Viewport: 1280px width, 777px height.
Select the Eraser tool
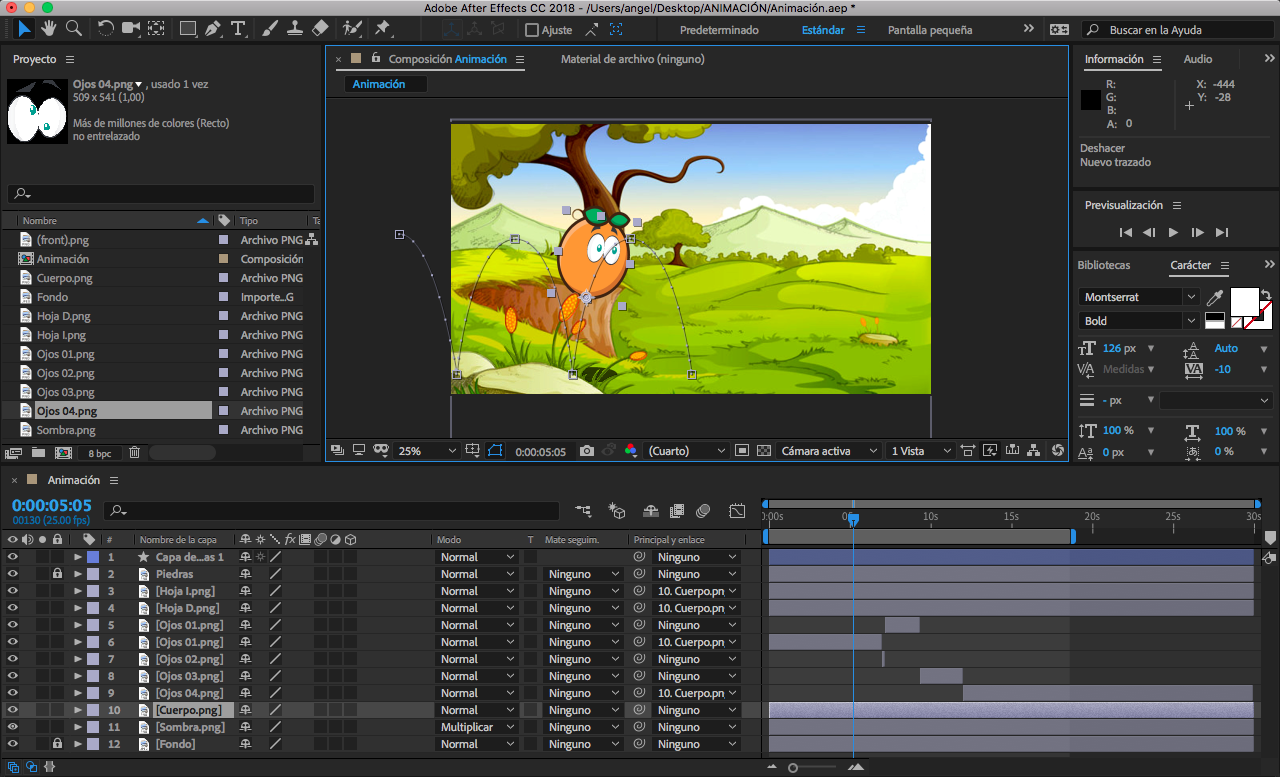320,29
